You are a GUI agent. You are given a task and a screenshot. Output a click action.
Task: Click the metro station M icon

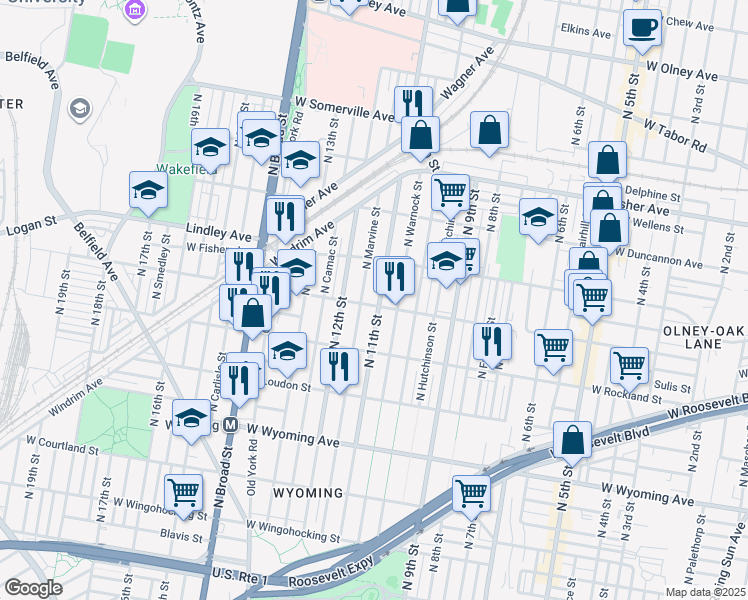[230, 424]
